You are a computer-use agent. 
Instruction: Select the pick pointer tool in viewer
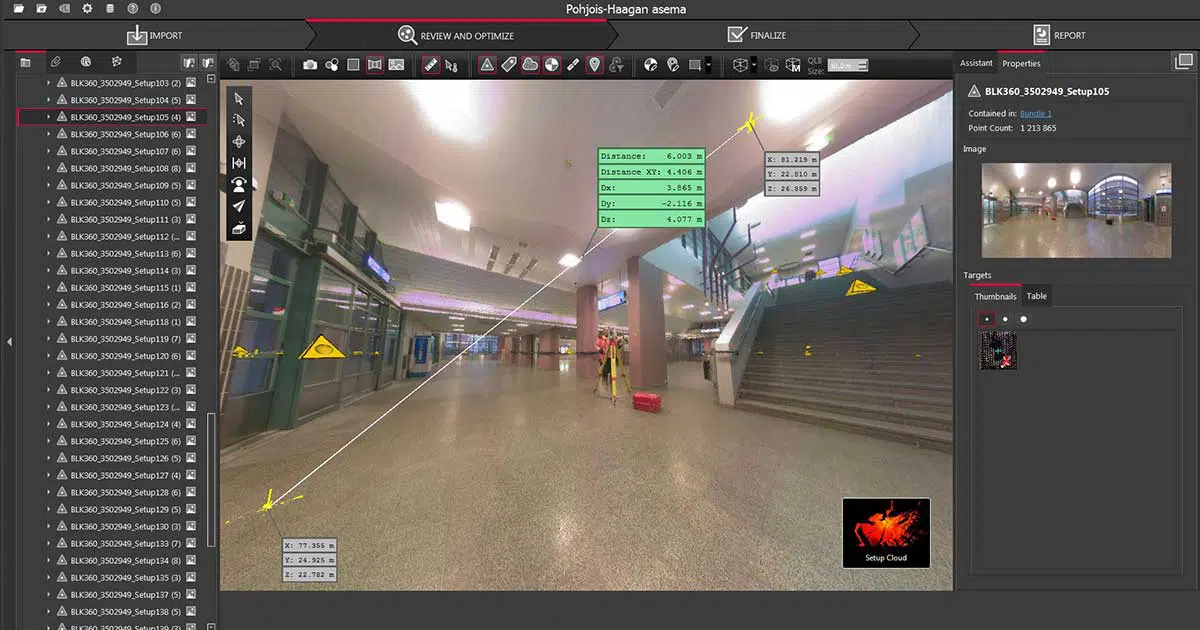(239, 98)
